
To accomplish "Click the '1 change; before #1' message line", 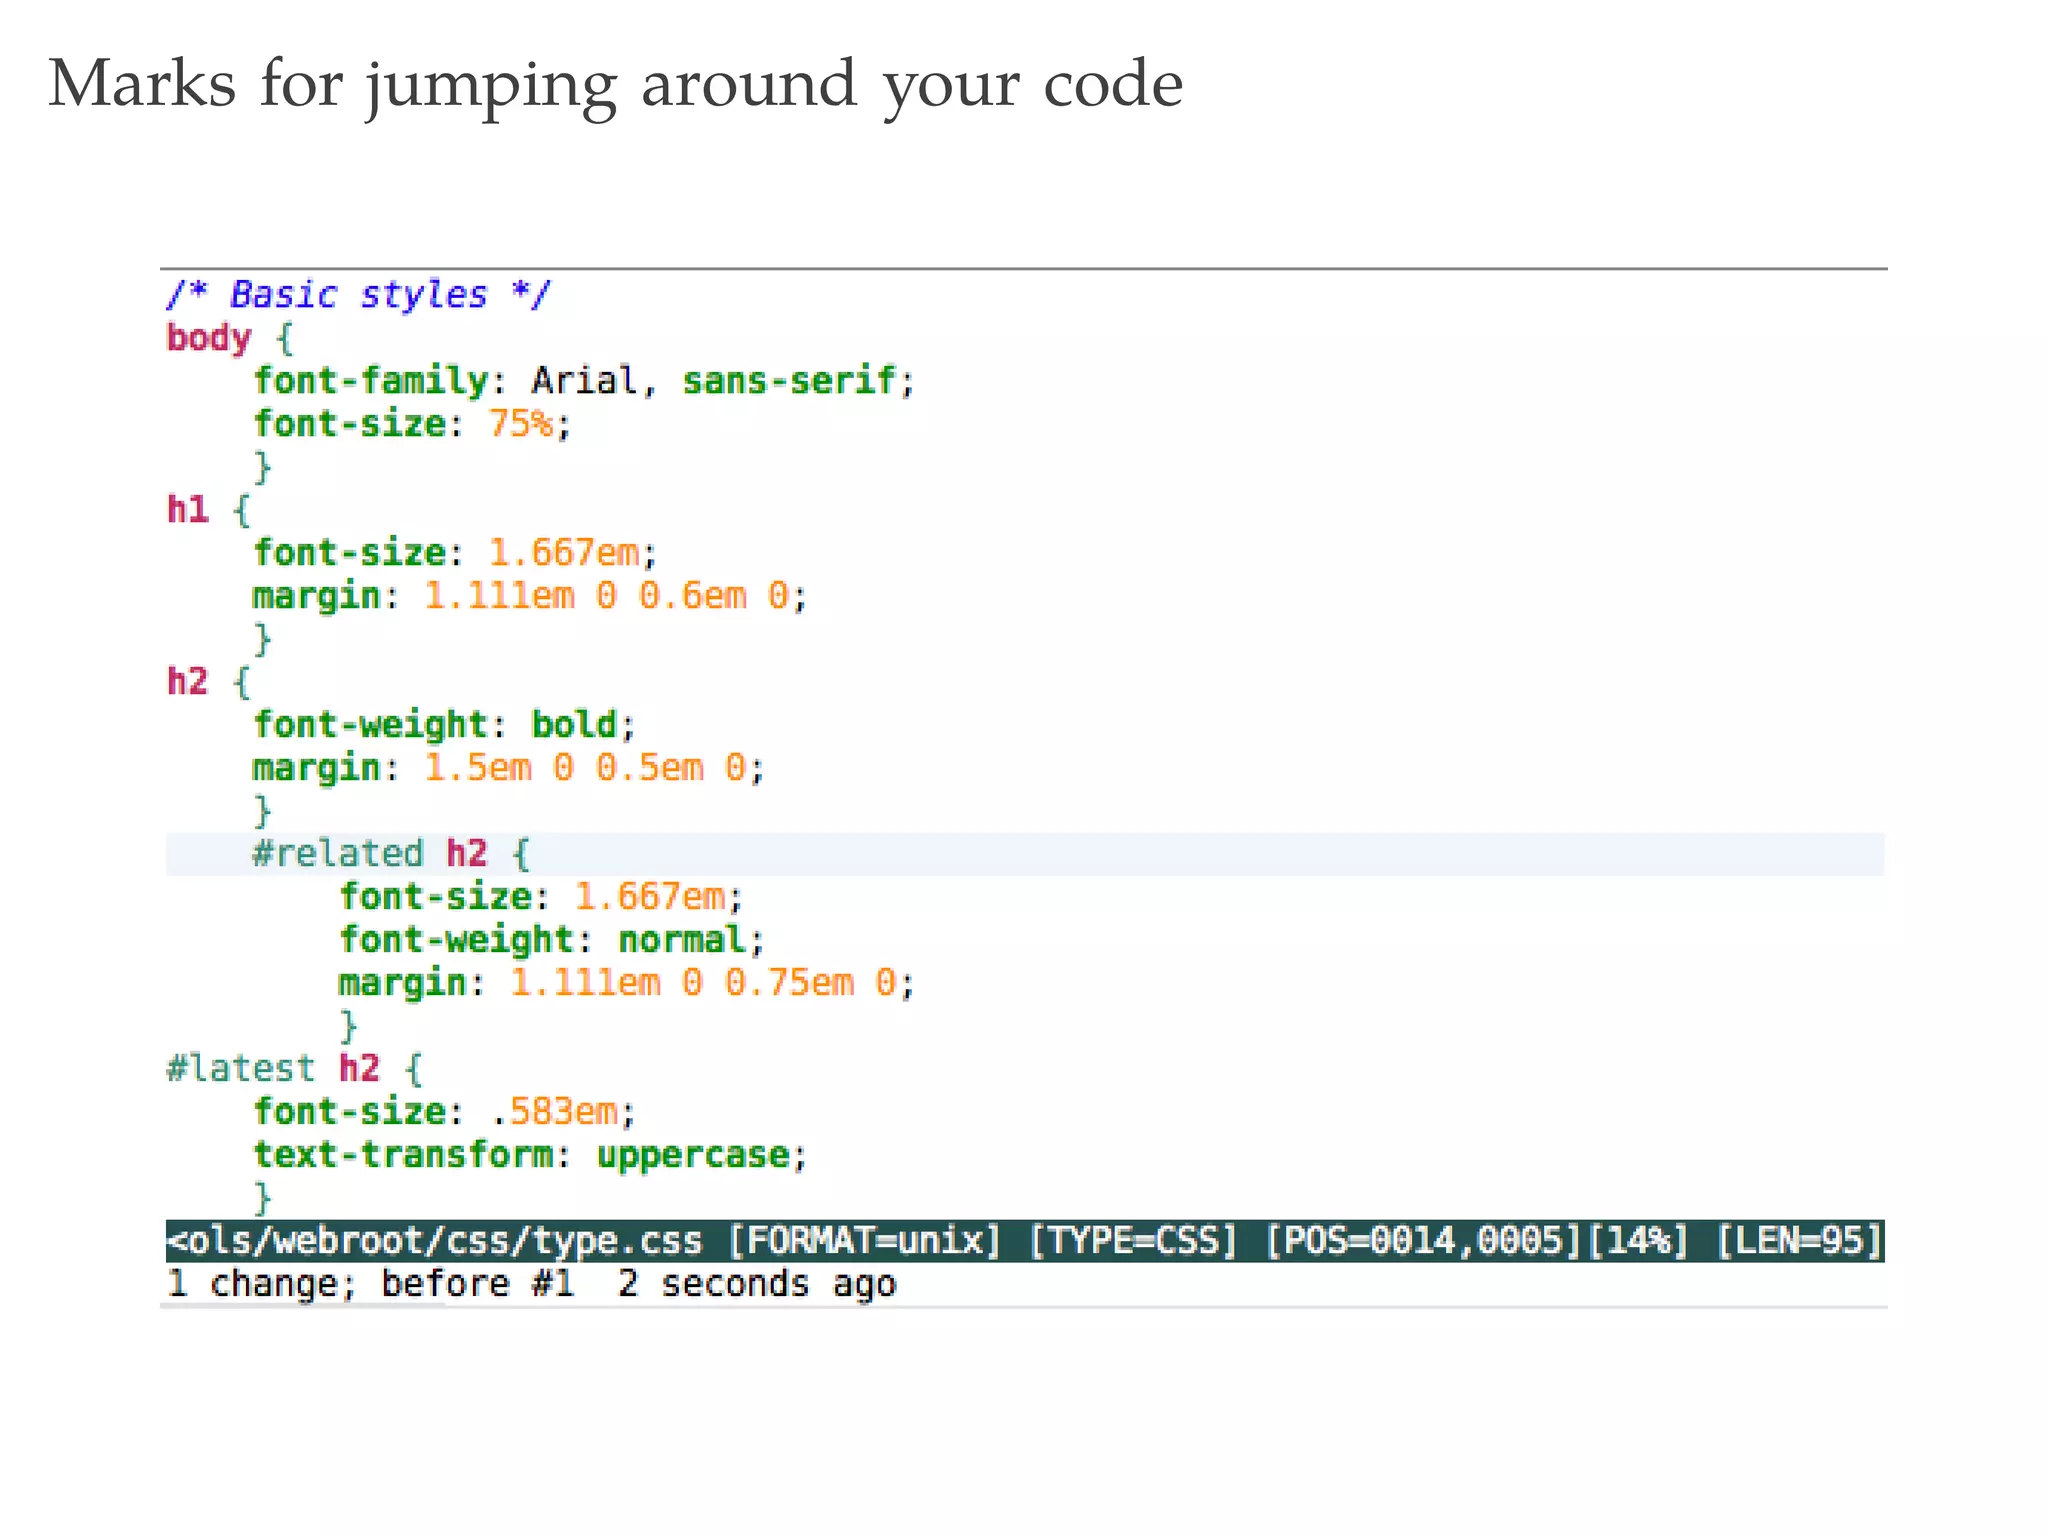I will click(x=371, y=1284).
